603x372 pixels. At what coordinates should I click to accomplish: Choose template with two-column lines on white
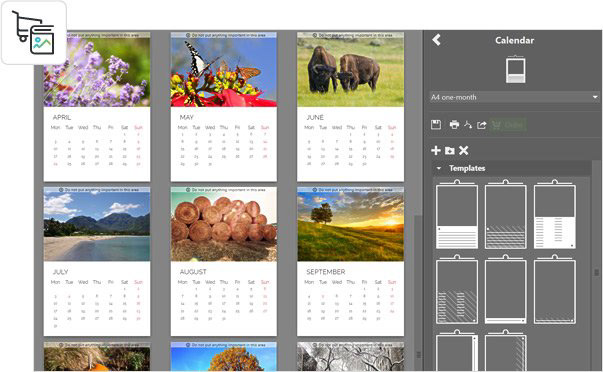(x=555, y=214)
